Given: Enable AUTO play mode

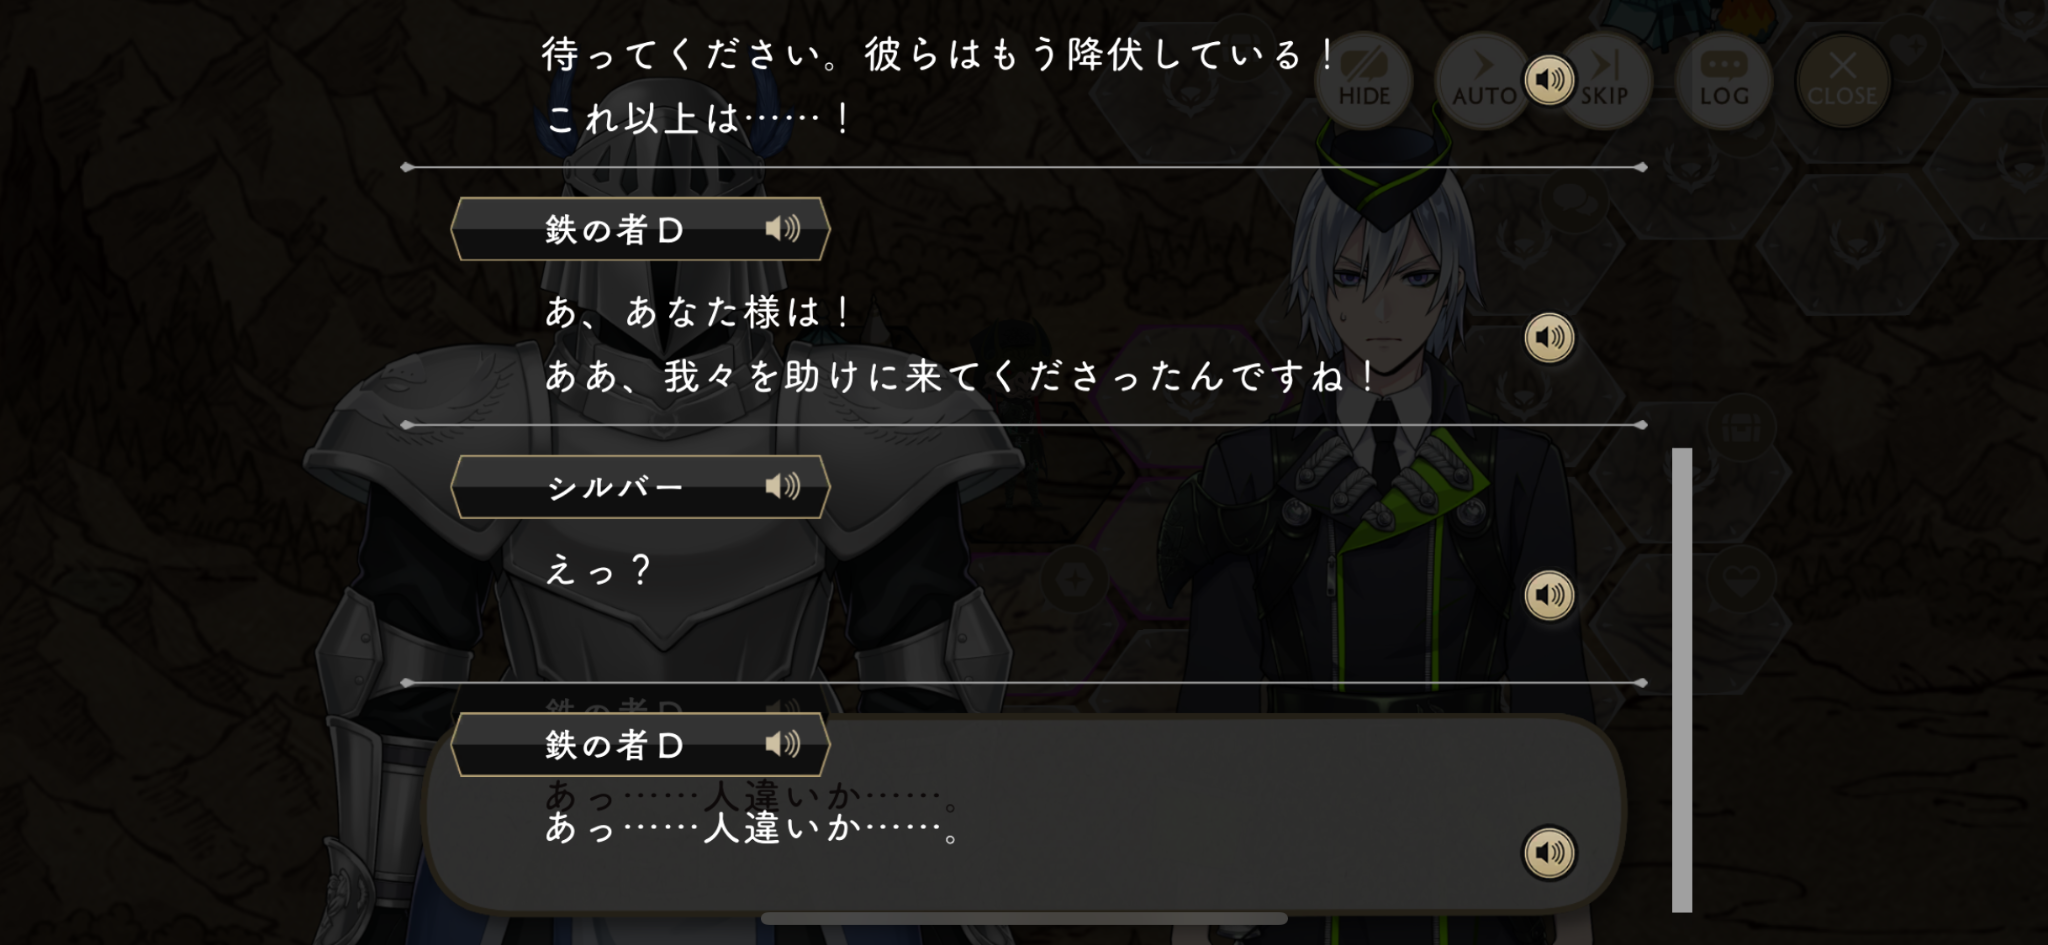Looking at the screenshot, I should coord(1483,80).
